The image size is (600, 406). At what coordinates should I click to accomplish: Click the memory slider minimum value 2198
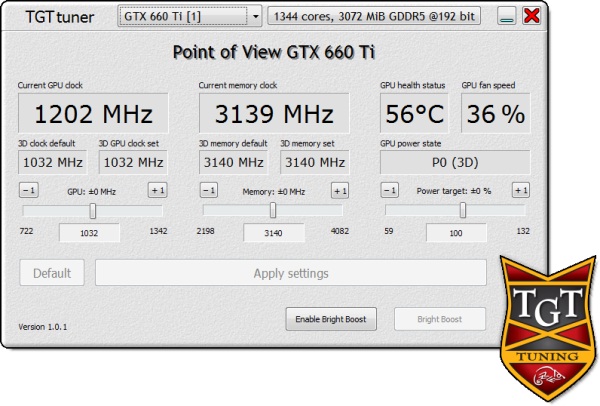(205, 231)
